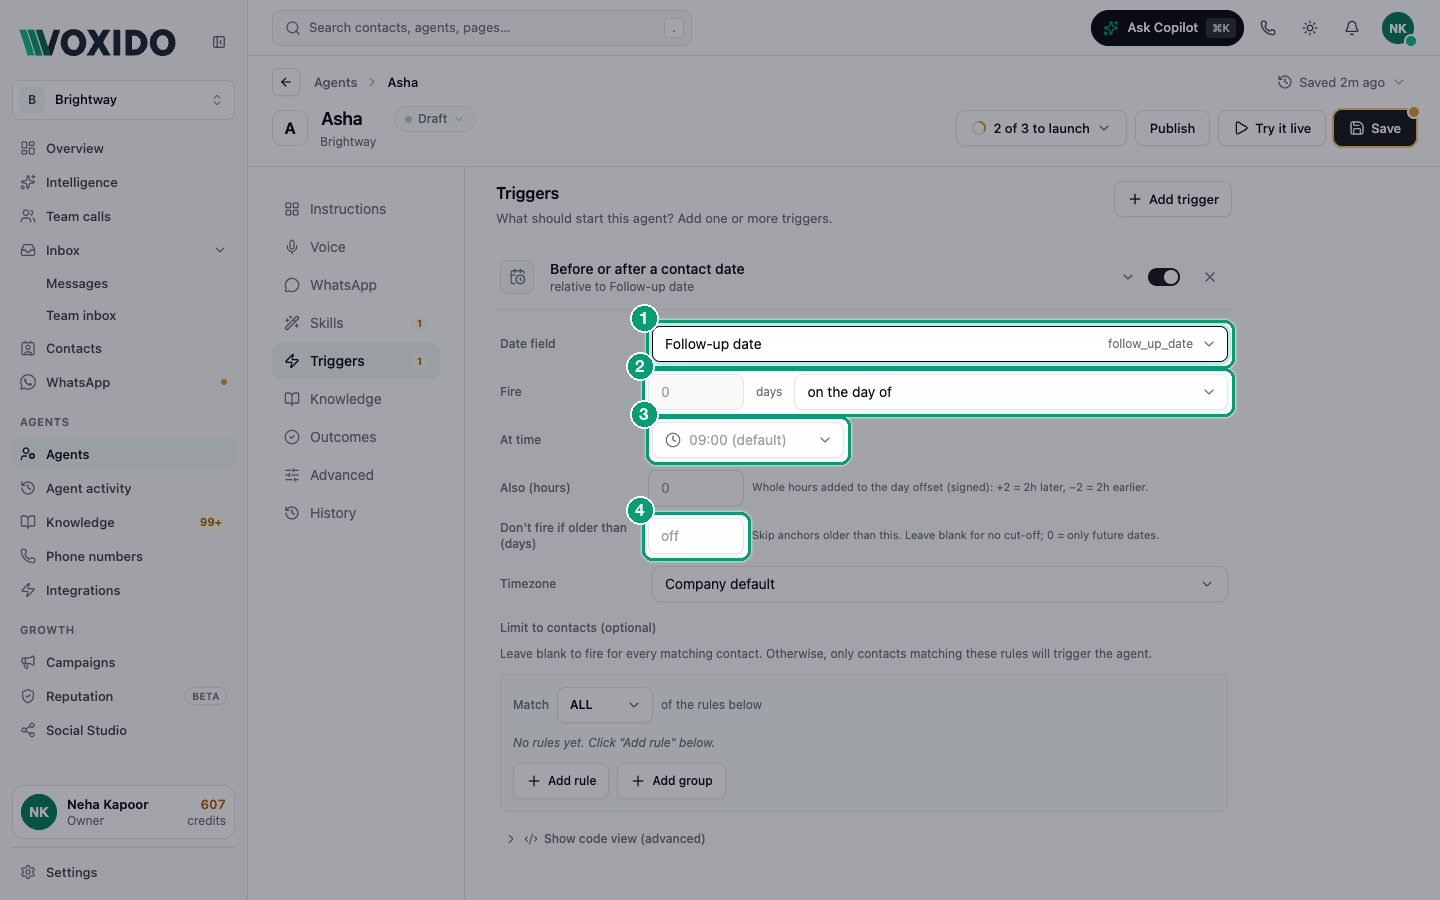Go back with the arrow button
Viewport: 1440px width, 900px height.
(286, 82)
